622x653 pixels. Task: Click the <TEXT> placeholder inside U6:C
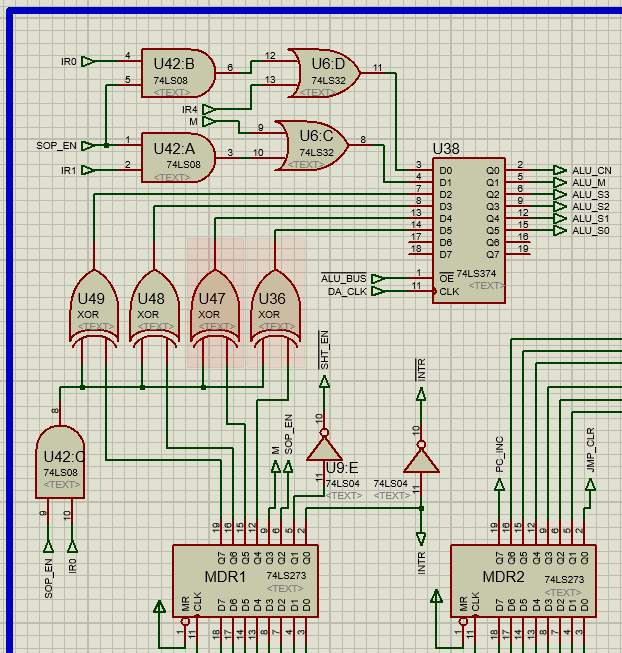tap(306, 164)
